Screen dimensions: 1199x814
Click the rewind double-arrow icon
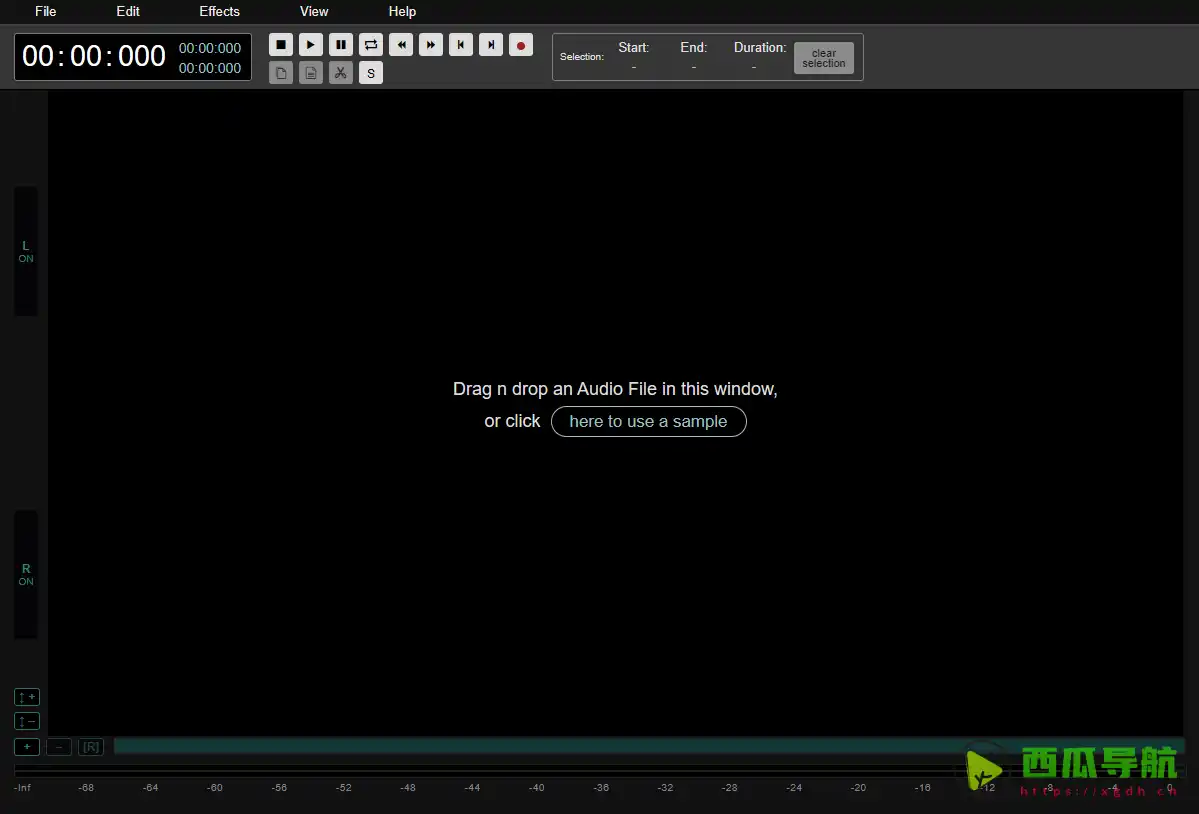(x=401, y=45)
